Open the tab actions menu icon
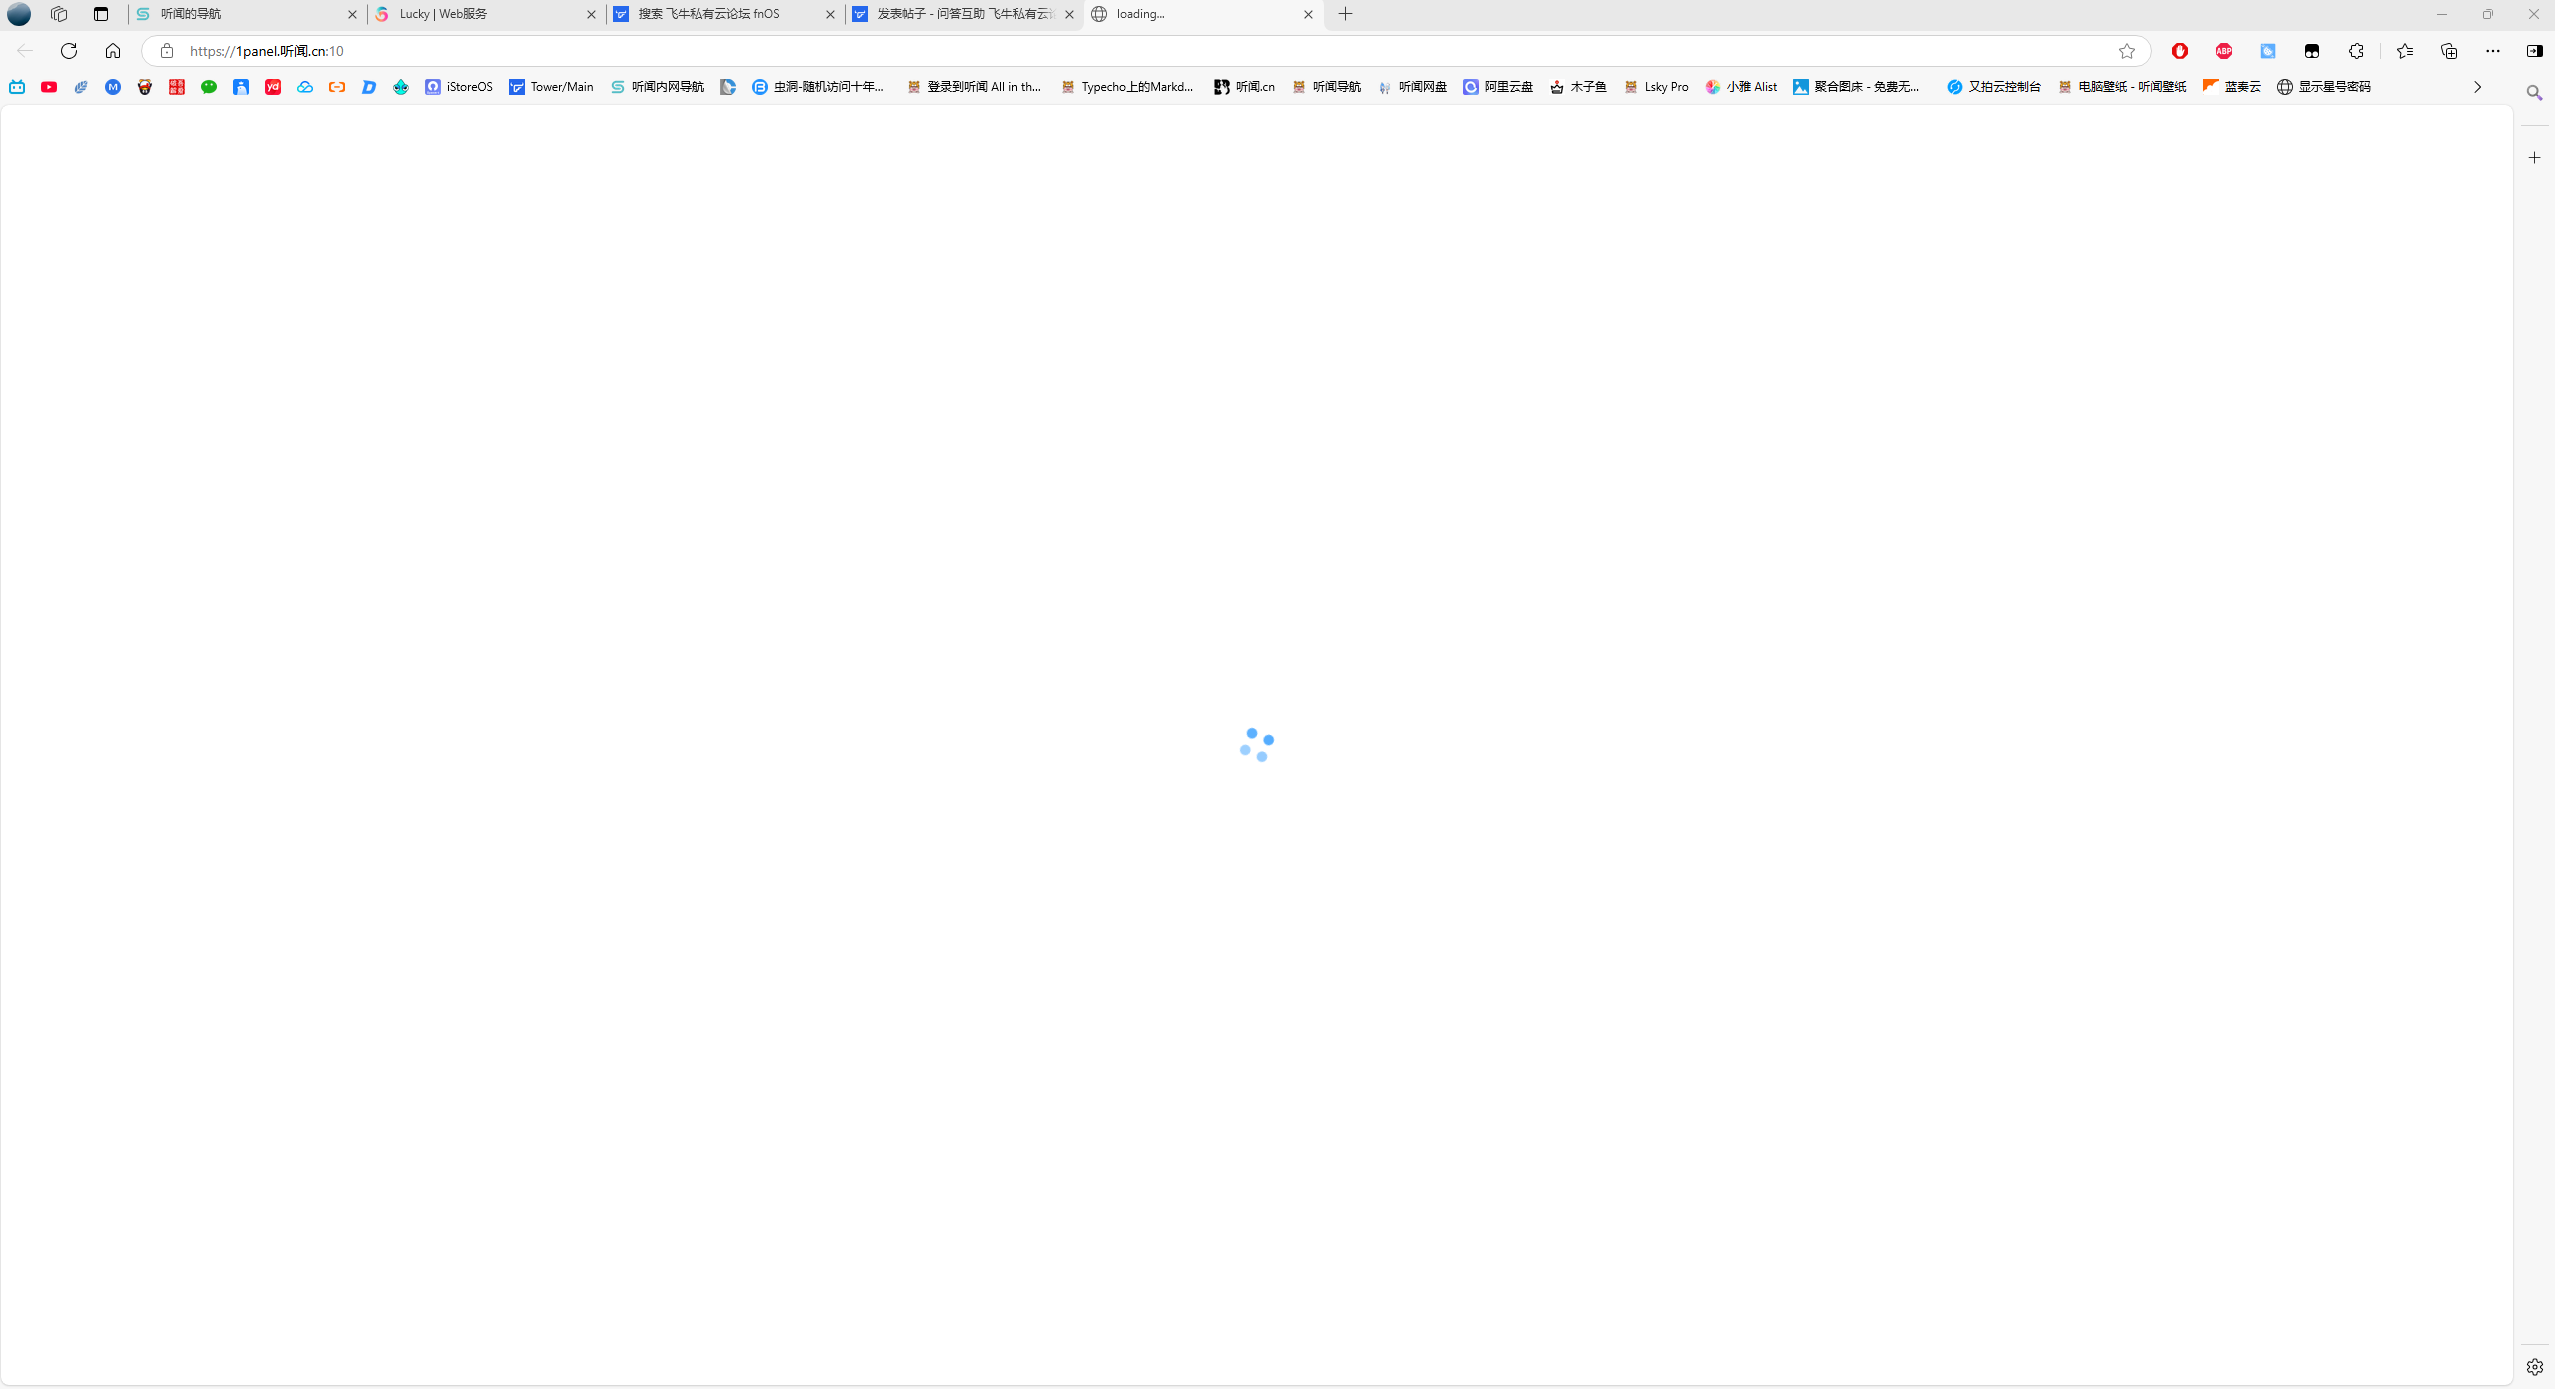Image resolution: width=2555 pixels, height=1389 pixels. tap(101, 14)
